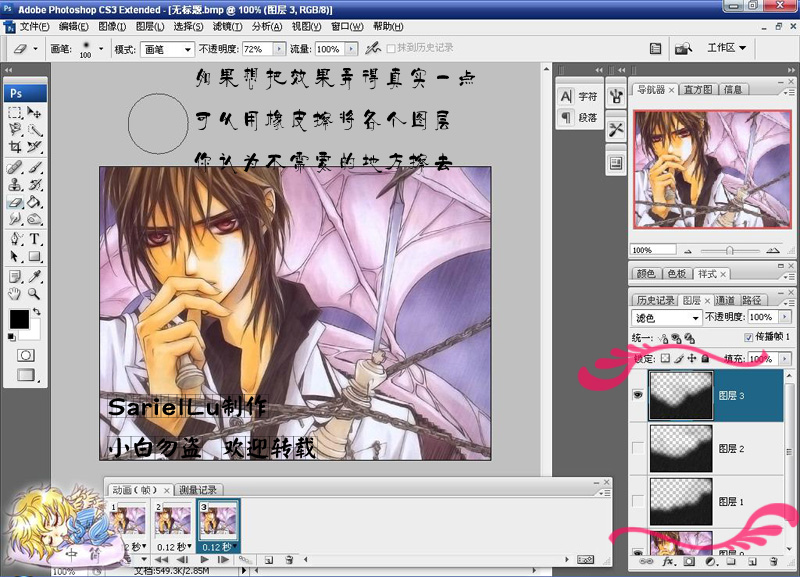Hide layer 图层 3 visibility eye
Screen dimensions: 800x577
click(x=638, y=395)
